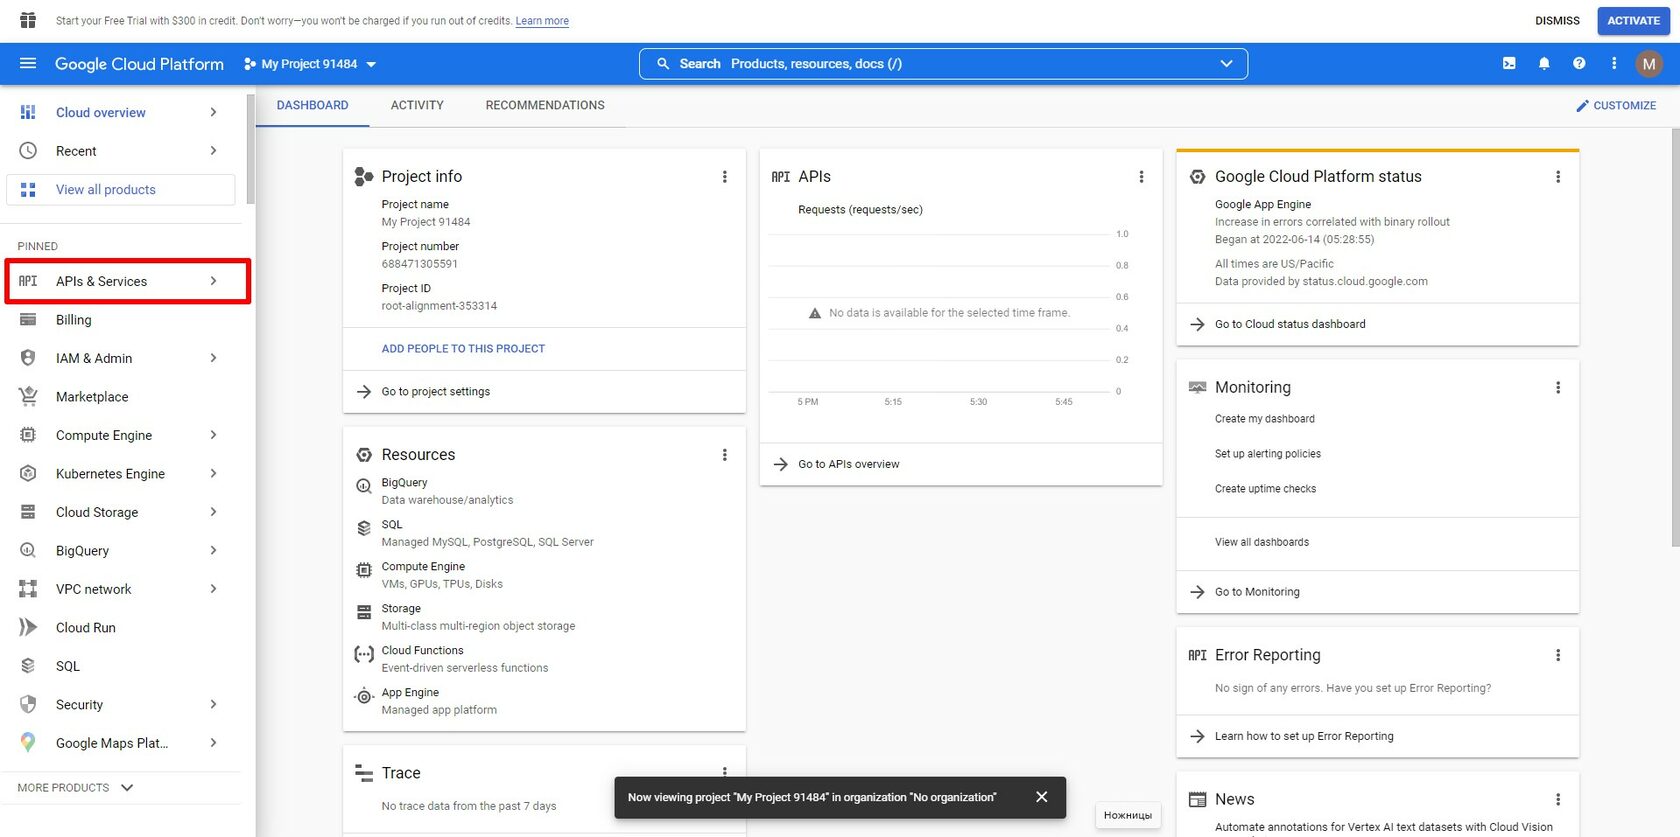
Task: Click the gift icon in free trial banner
Action: [x=28, y=20]
